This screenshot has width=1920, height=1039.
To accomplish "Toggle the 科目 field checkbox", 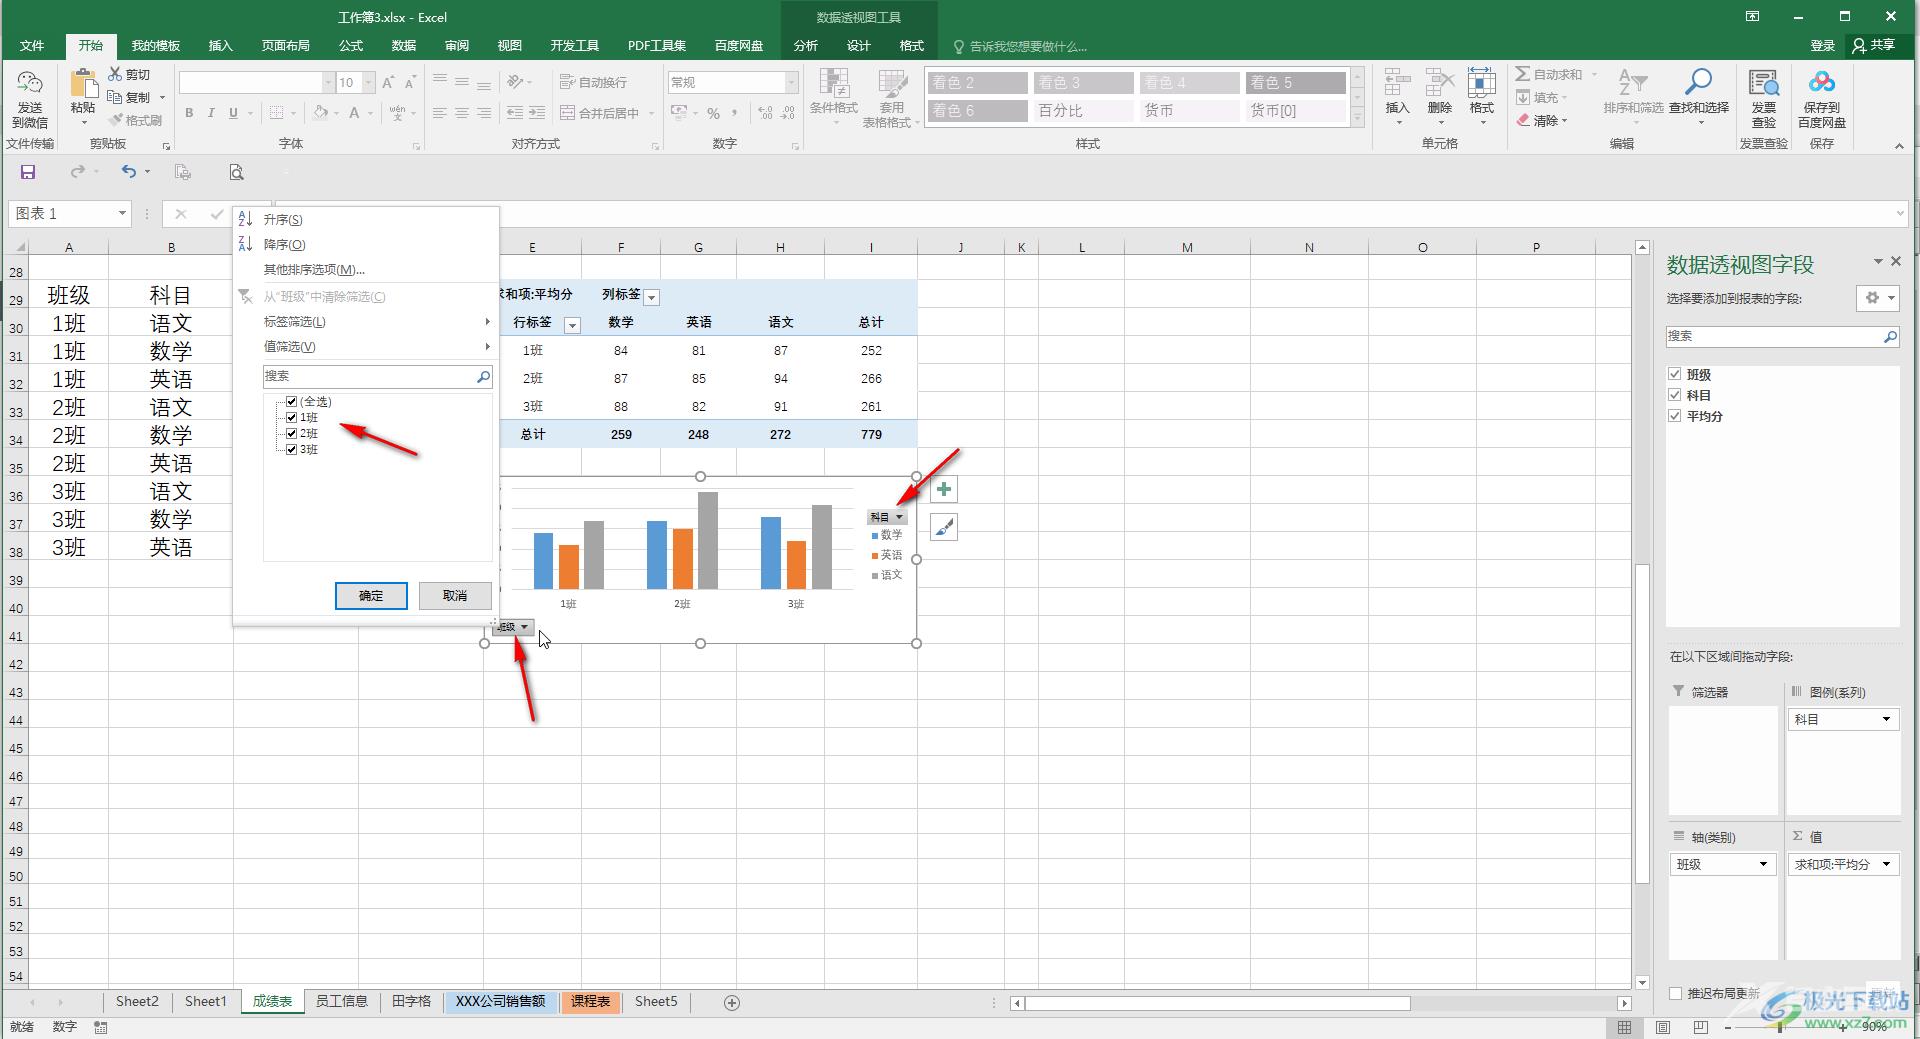I will coord(1675,395).
